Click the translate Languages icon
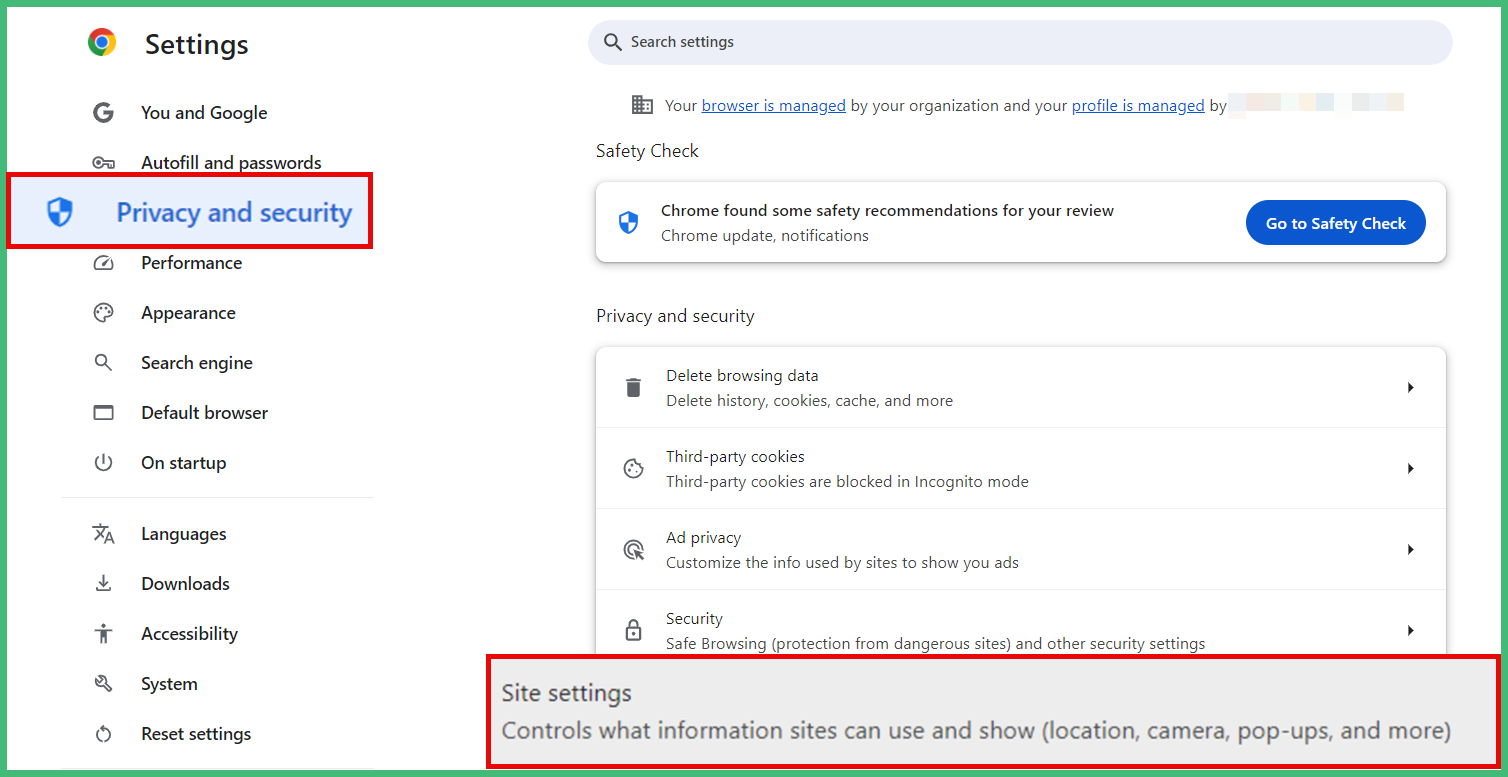This screenshot has width=1508, height=777. coord(103,534)
